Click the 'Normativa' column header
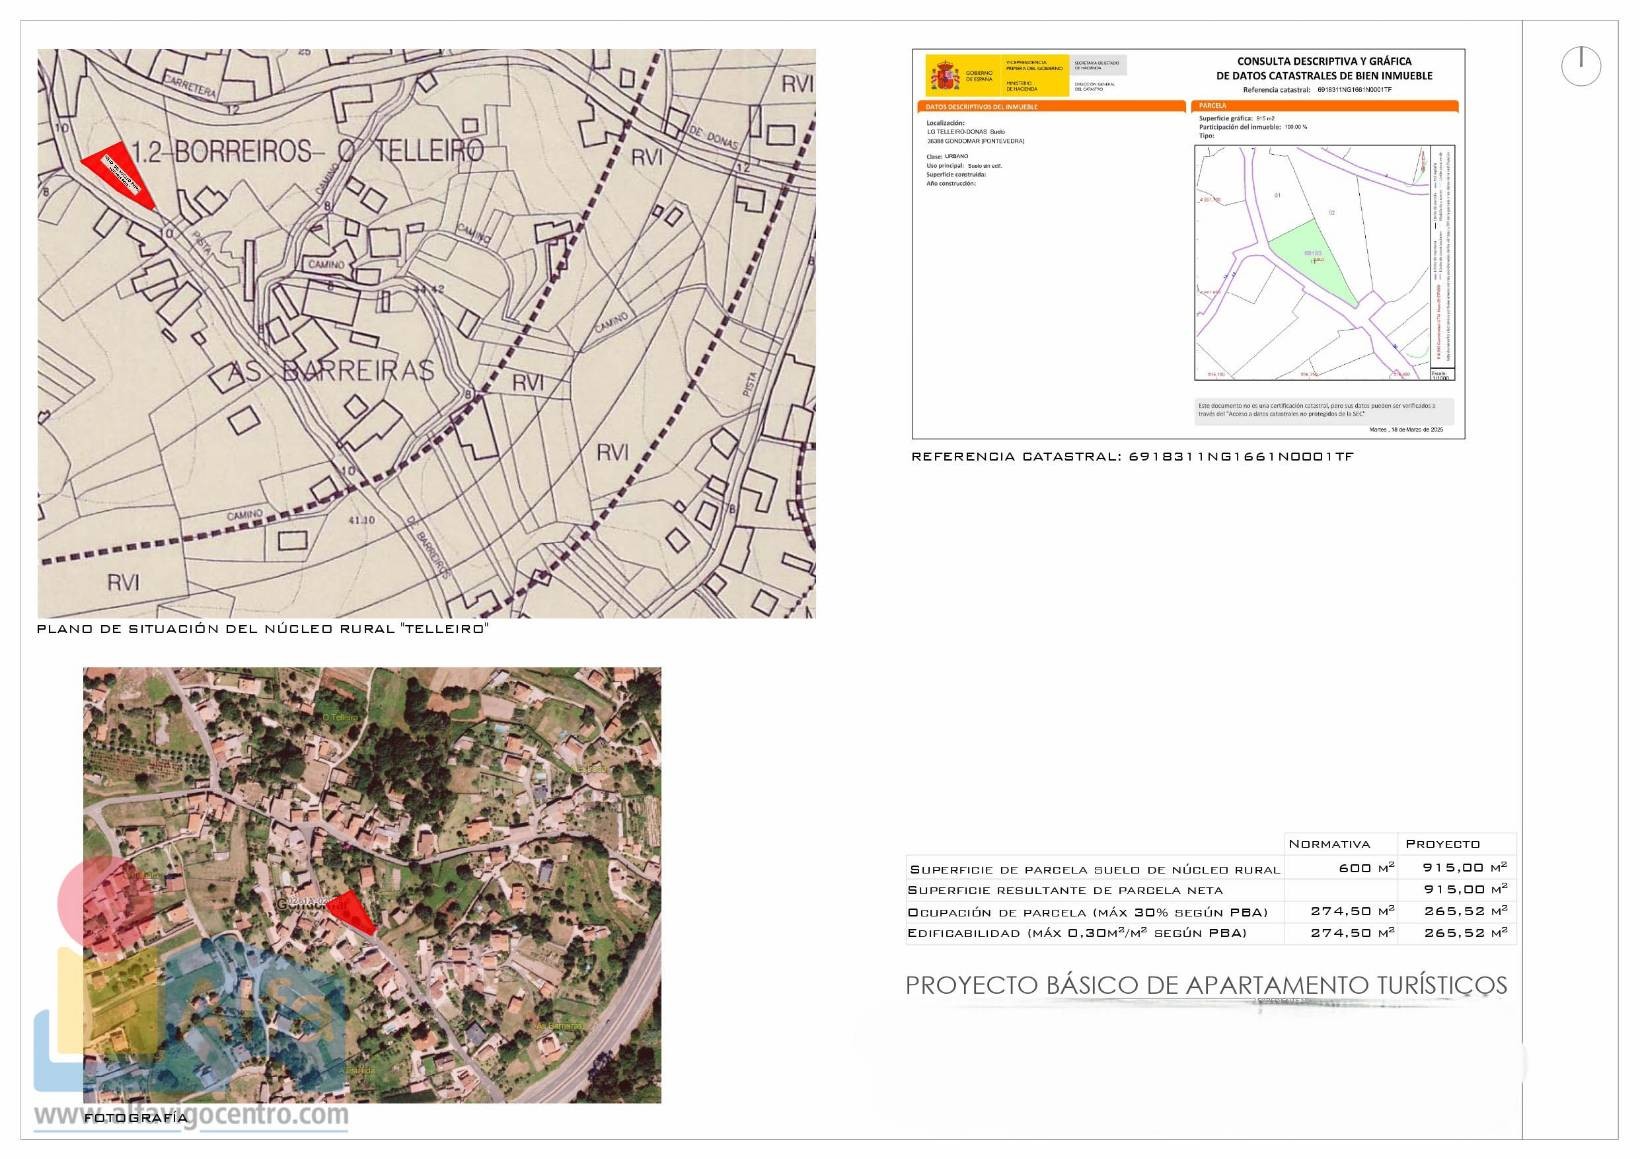Viewport: 1640px width, 1159px height. [x=1328, y=844]
